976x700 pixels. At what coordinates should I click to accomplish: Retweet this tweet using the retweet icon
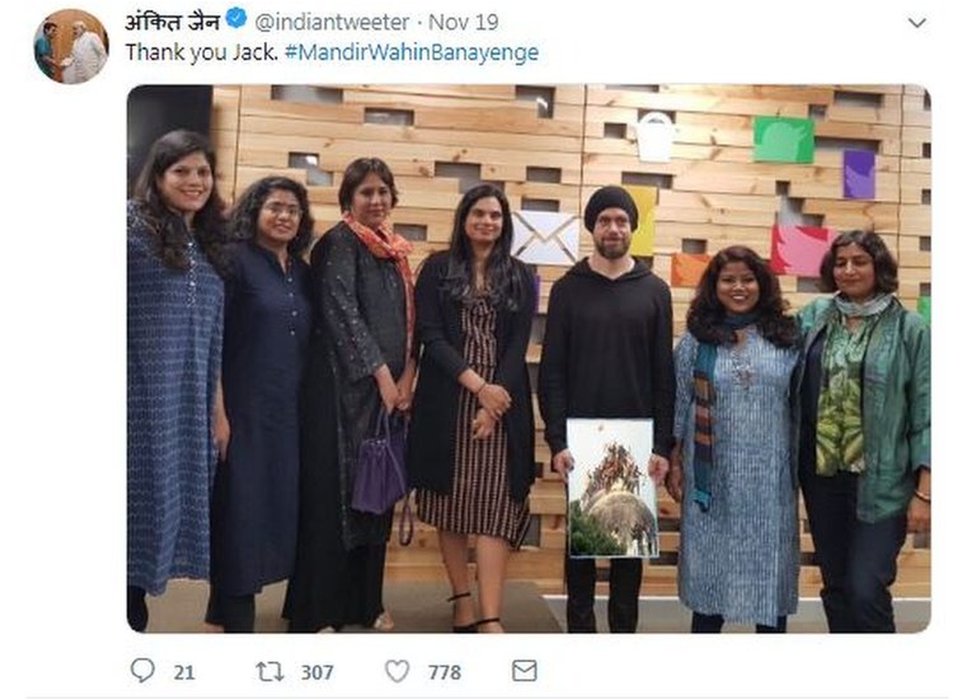[270, 671]
